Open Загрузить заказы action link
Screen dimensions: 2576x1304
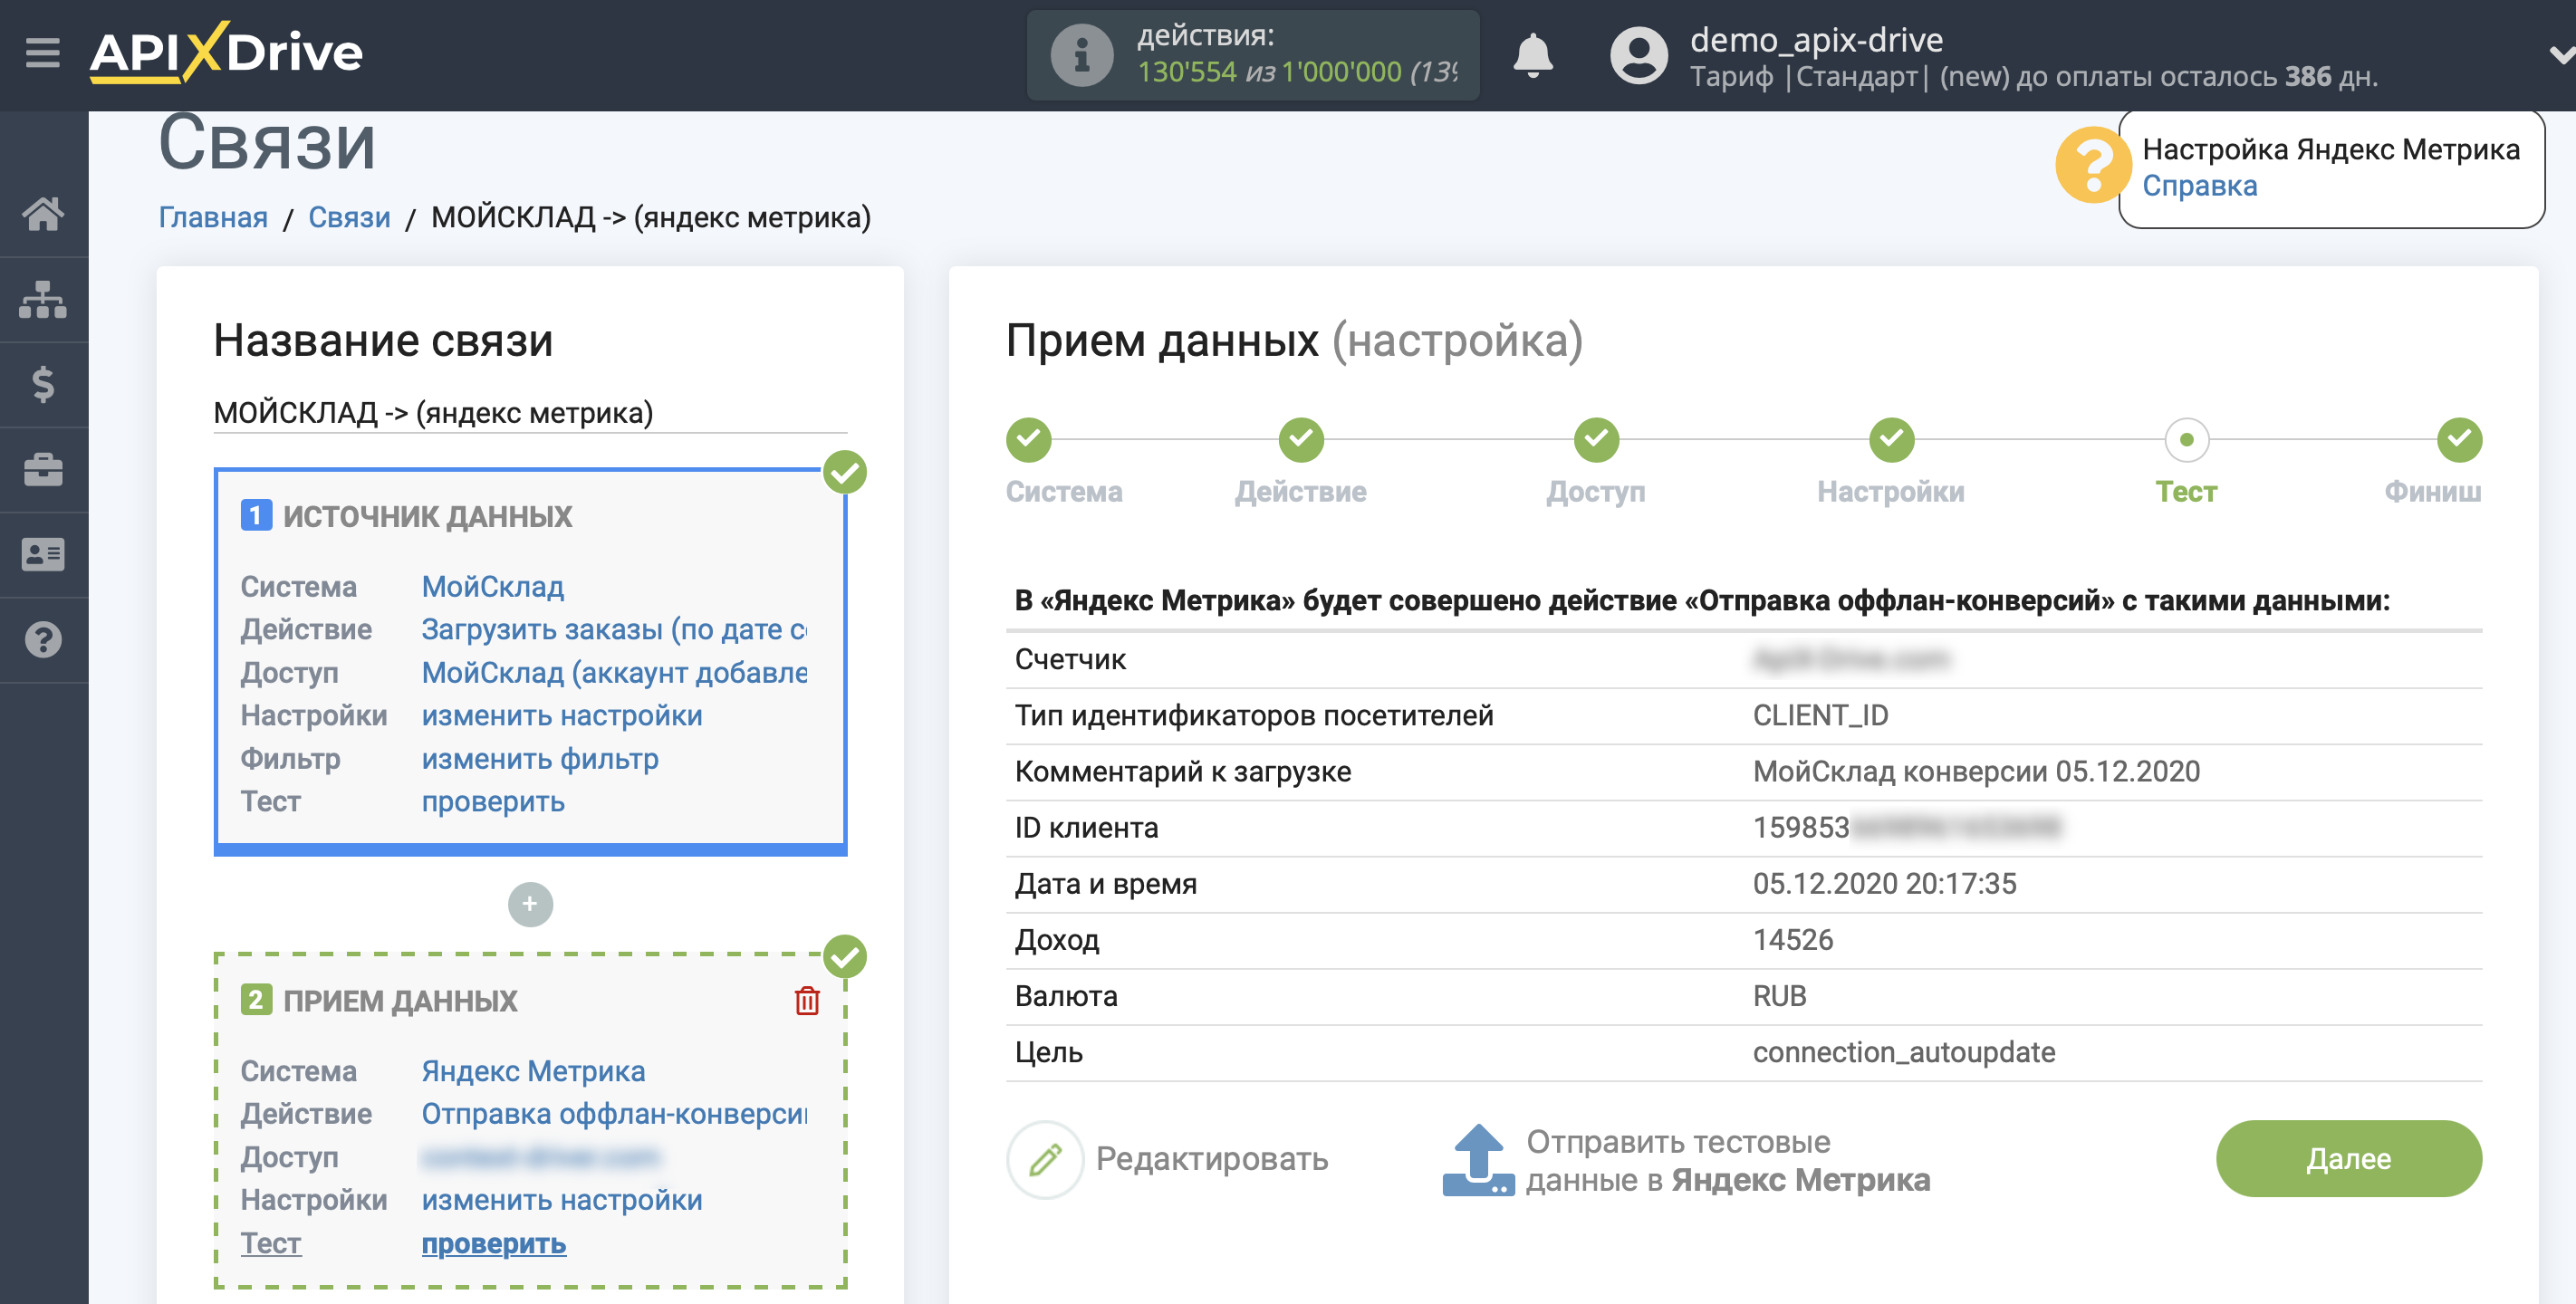pos(614,629)
